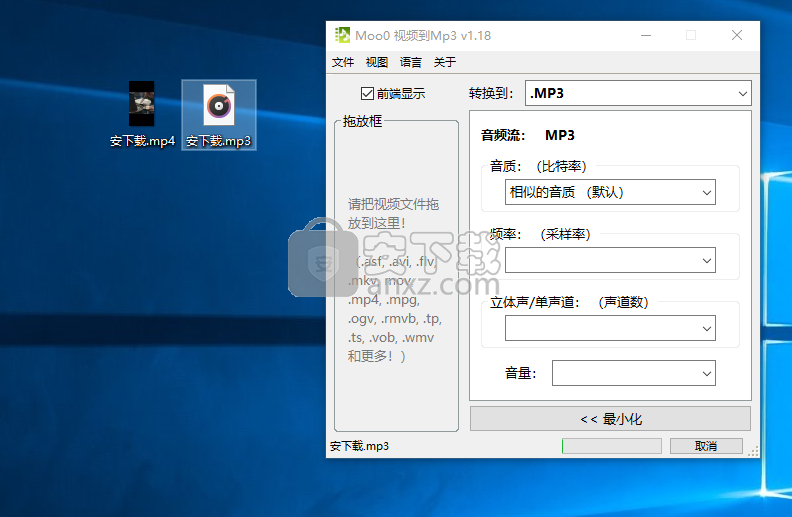Expand the 频率 采样率 dropdown

(x=610, y=261)
